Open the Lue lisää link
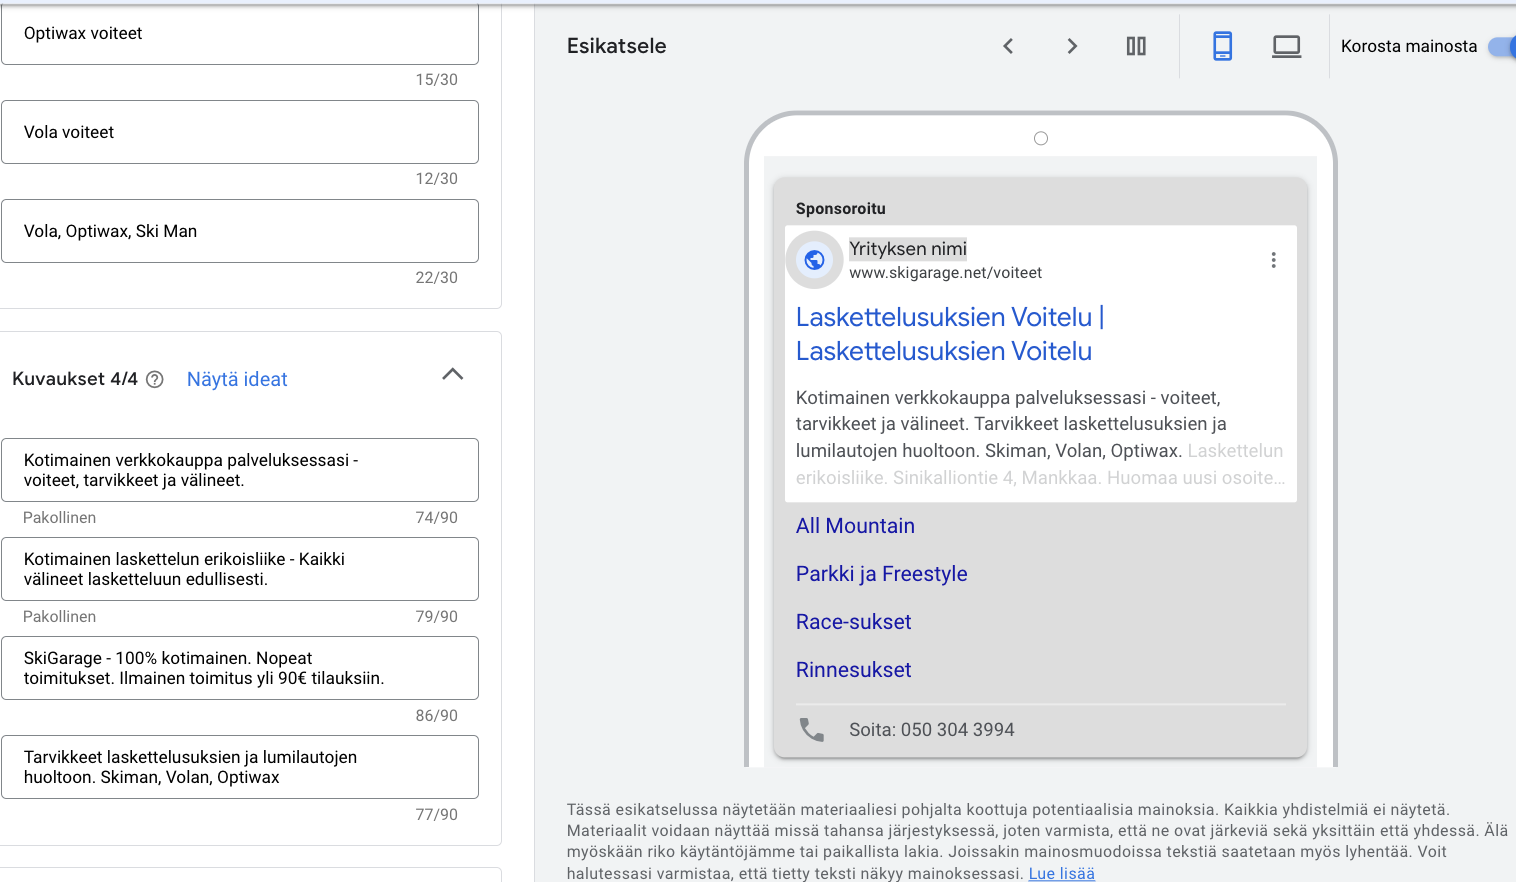Viewport: 1516px width, 882px height. (1061, 873)
